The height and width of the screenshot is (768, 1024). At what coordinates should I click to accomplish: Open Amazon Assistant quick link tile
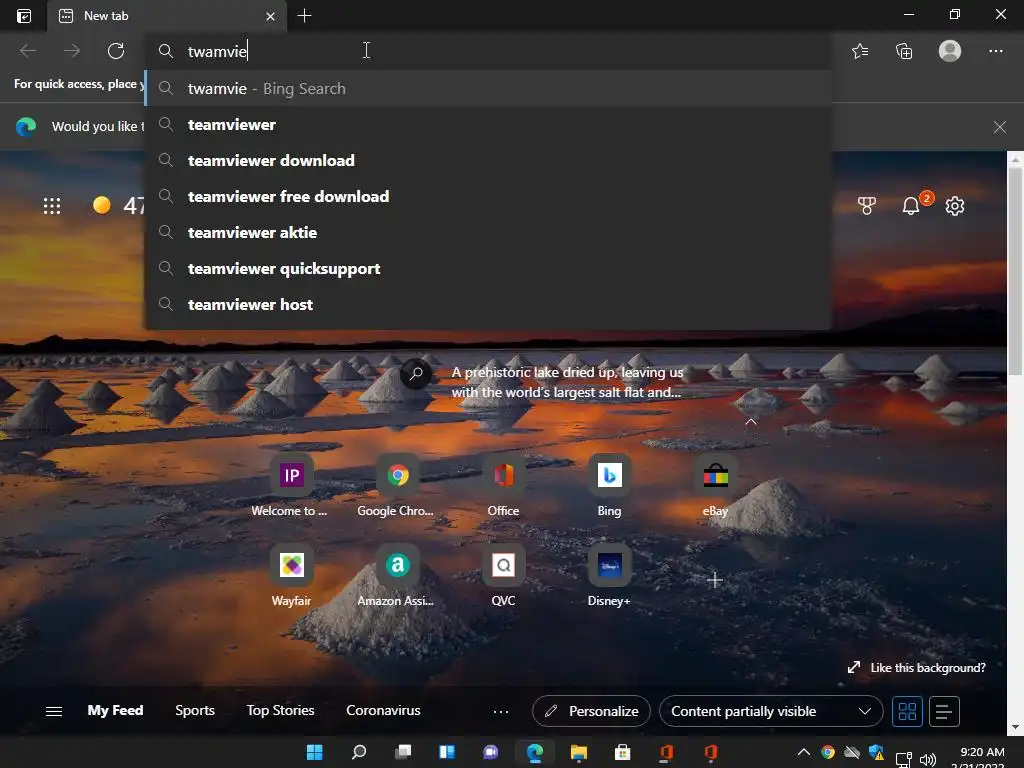point(397,576)
